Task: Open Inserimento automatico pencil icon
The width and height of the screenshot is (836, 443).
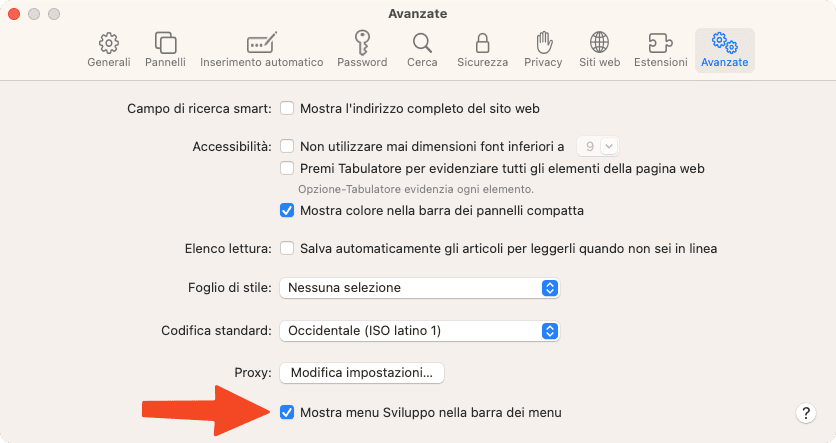Action: coord(261,43)
